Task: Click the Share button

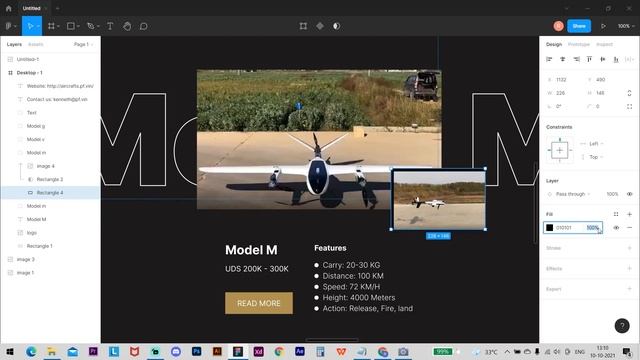Action: click(579, 26)
